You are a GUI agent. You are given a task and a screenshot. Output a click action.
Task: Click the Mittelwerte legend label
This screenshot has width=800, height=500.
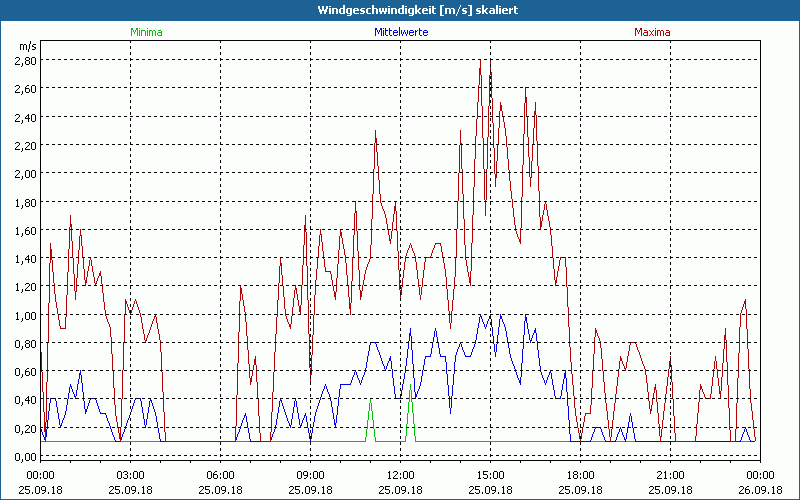click(400, 32)
